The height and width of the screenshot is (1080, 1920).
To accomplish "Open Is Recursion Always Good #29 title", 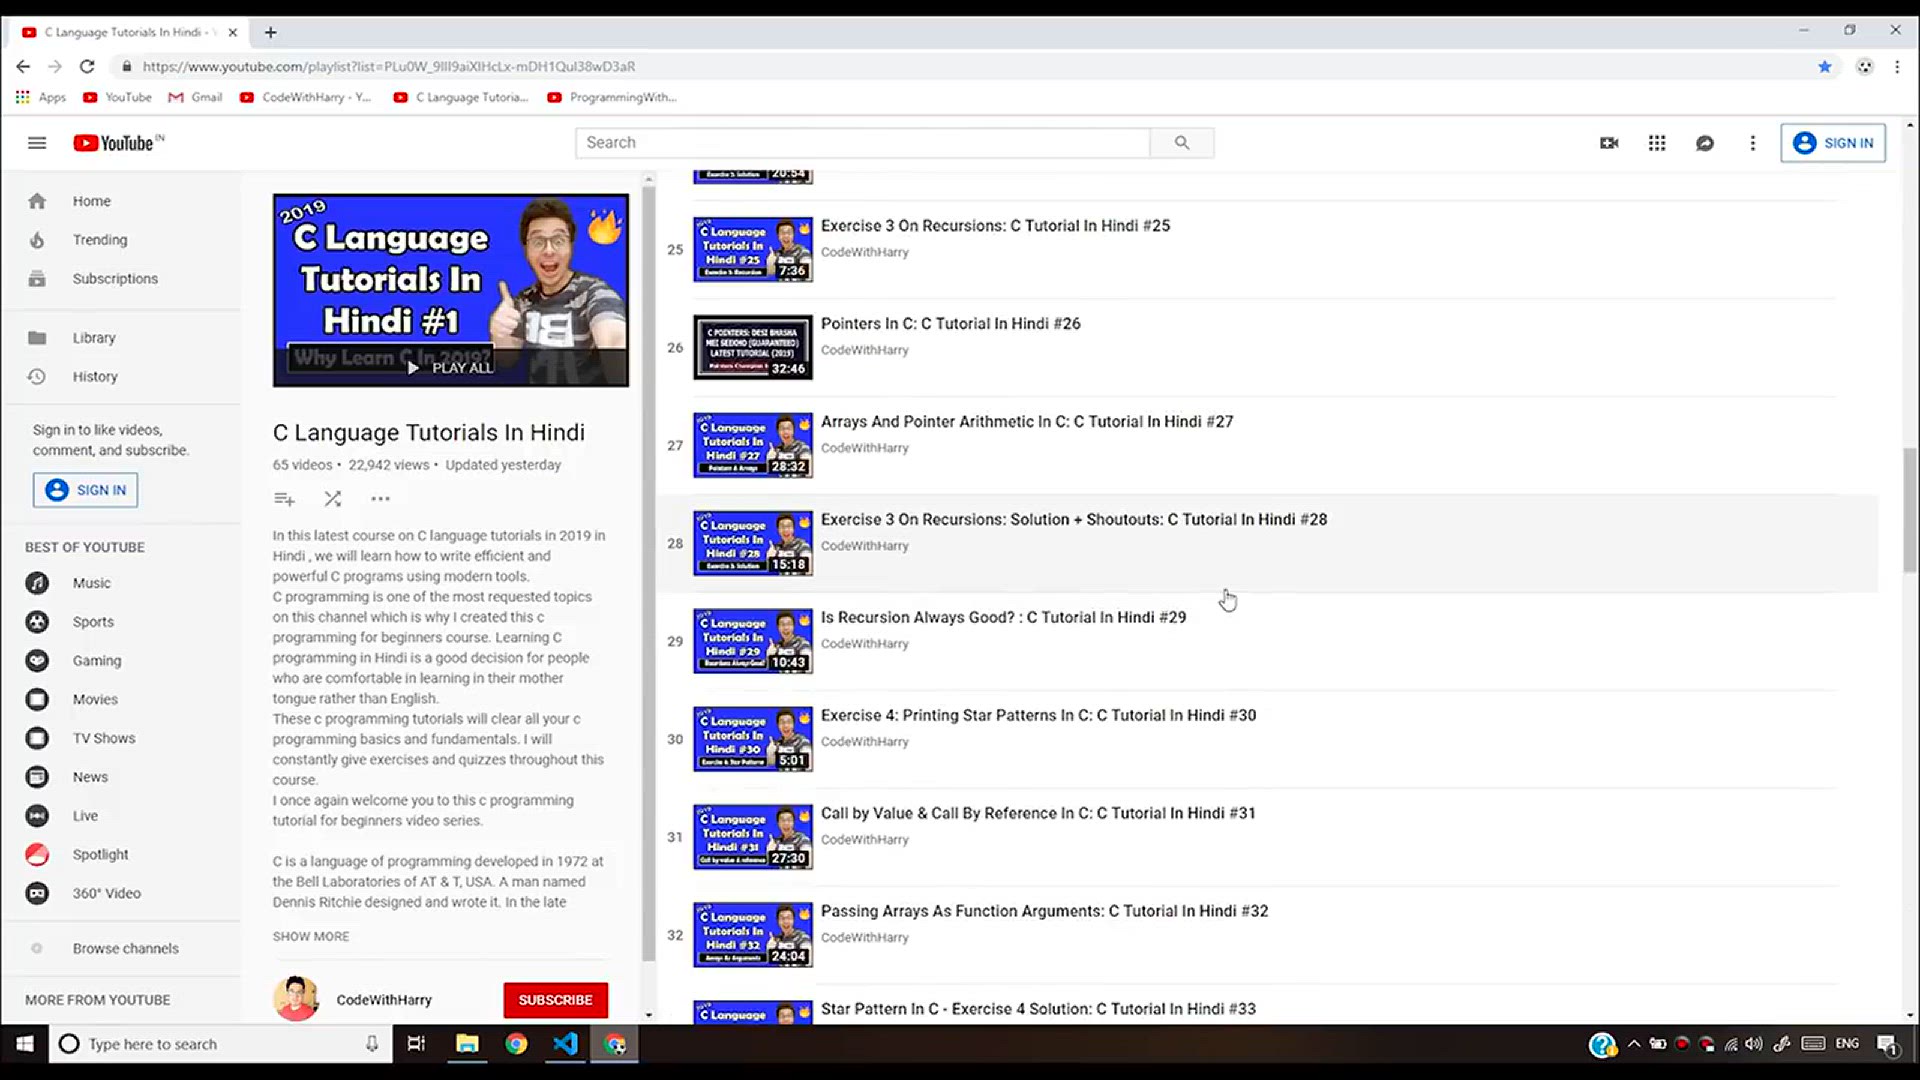I will [x=1003, y=618].
